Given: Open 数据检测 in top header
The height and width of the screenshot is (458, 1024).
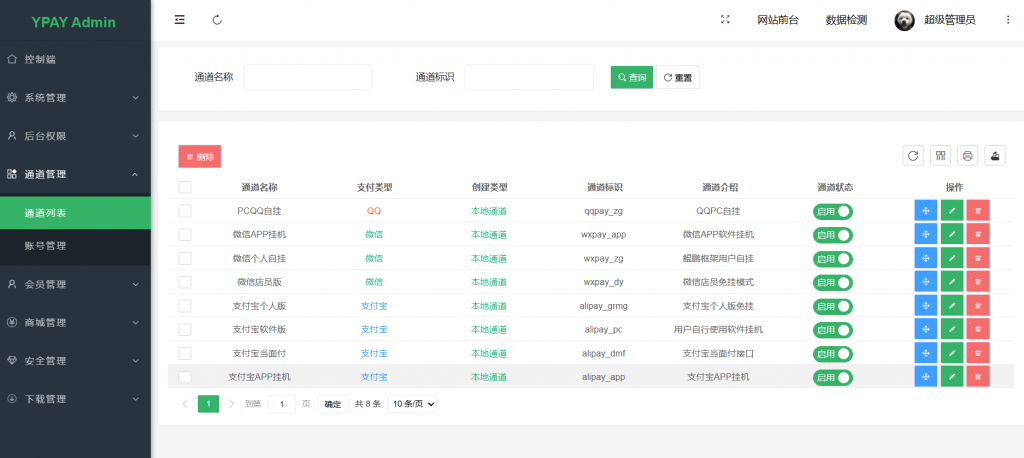Looking at the screenshot, I should coord(846,20).
